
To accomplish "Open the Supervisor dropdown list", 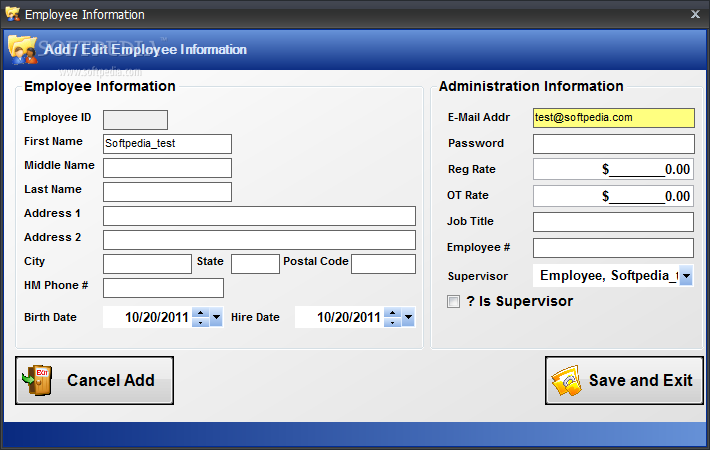I will [686, 276].
